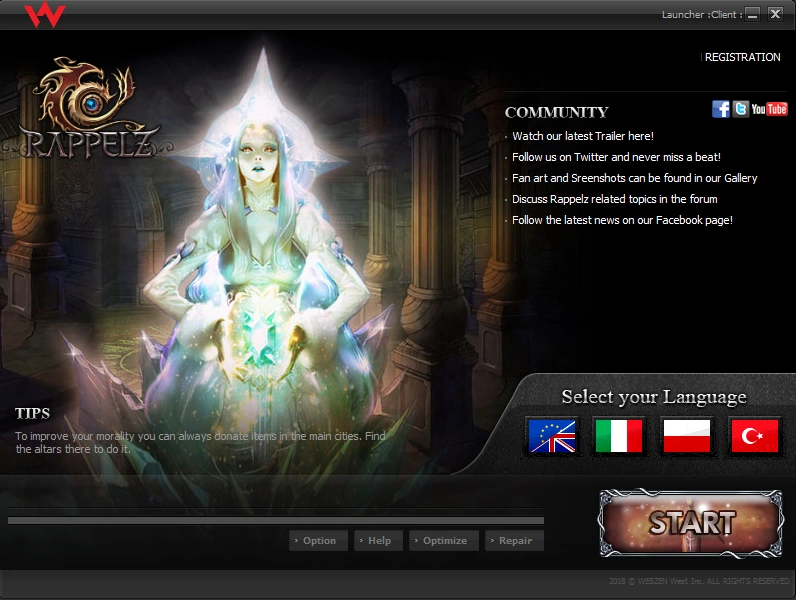The image size is (796, 600).
Task: Select English language flag
Action: click(x=552, y=436)
